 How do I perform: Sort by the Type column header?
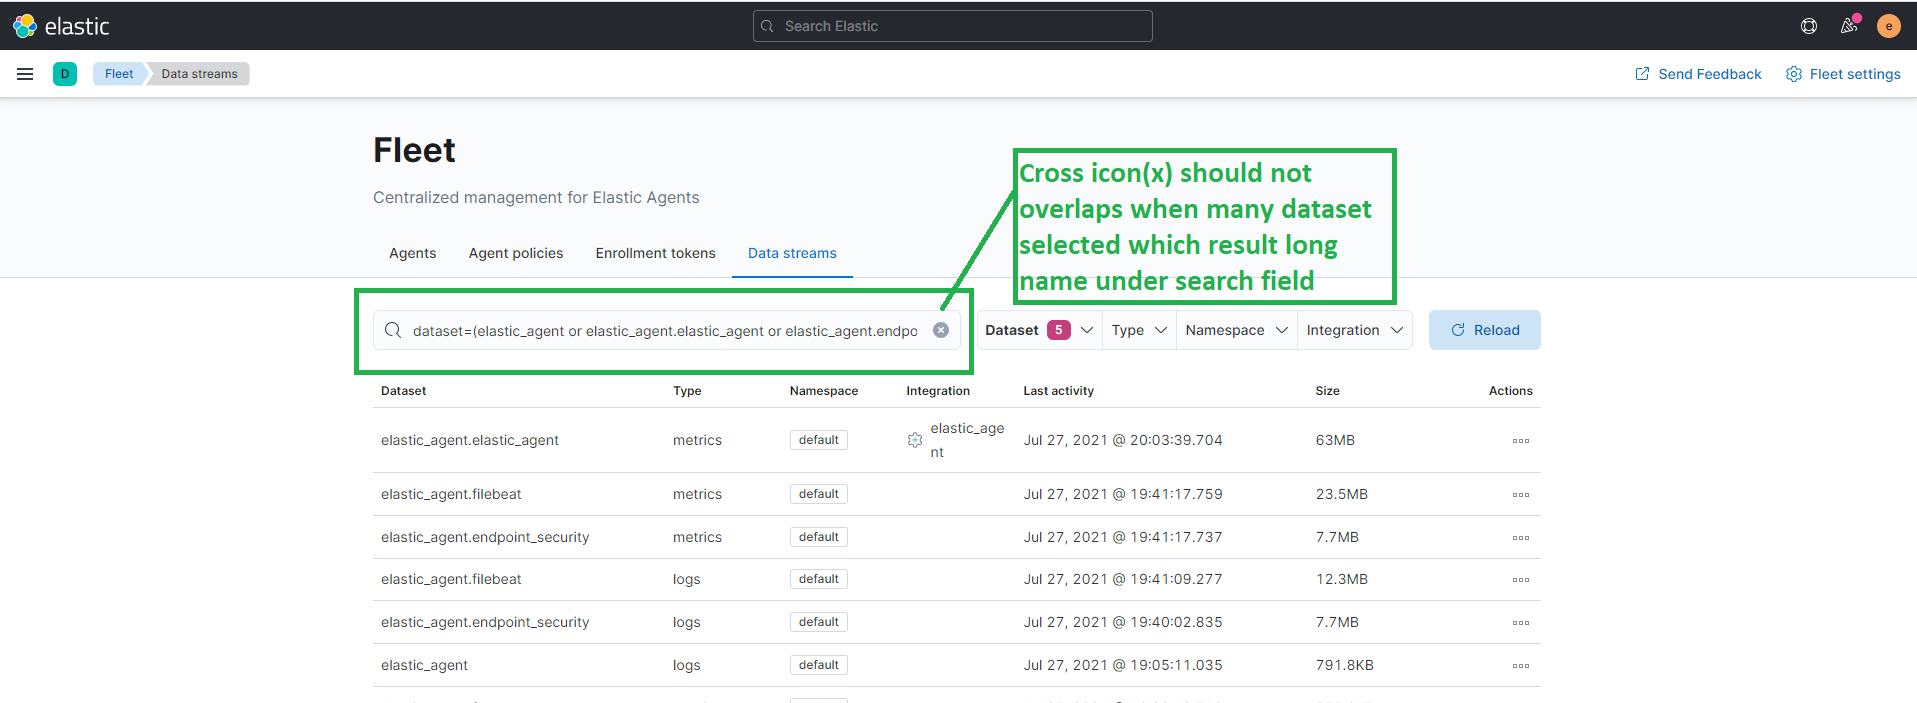tap(687, 391)
